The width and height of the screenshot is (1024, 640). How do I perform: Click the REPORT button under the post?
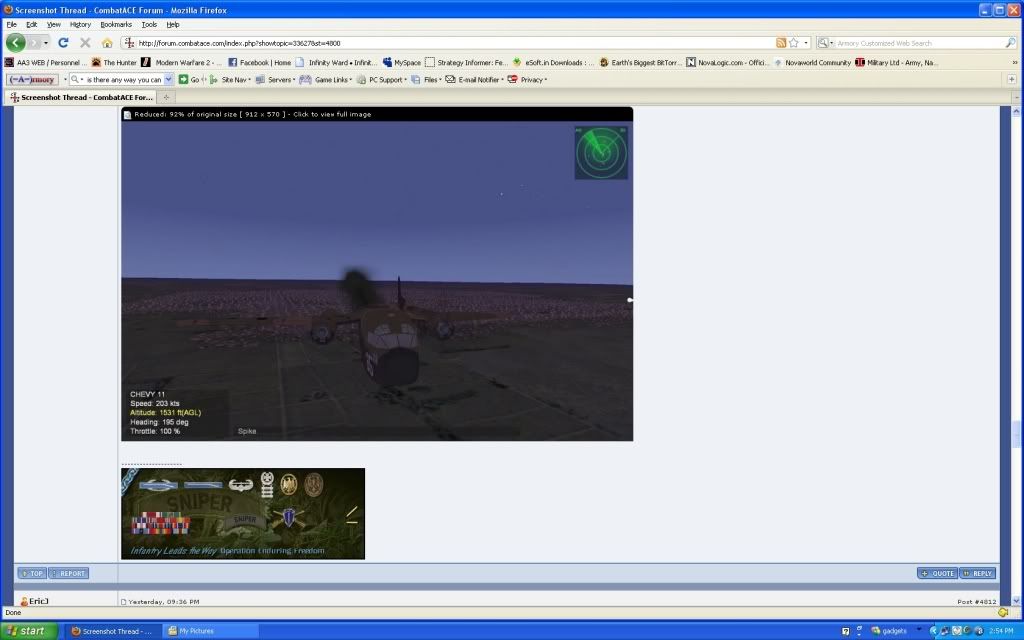pyautogui.click(x=69, y=573)
